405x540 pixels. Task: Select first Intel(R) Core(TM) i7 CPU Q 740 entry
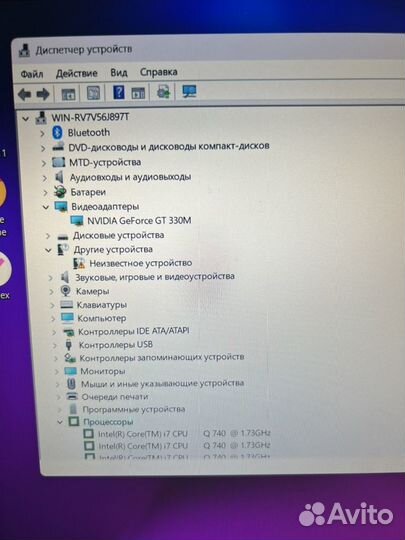[x=184, y=434]
